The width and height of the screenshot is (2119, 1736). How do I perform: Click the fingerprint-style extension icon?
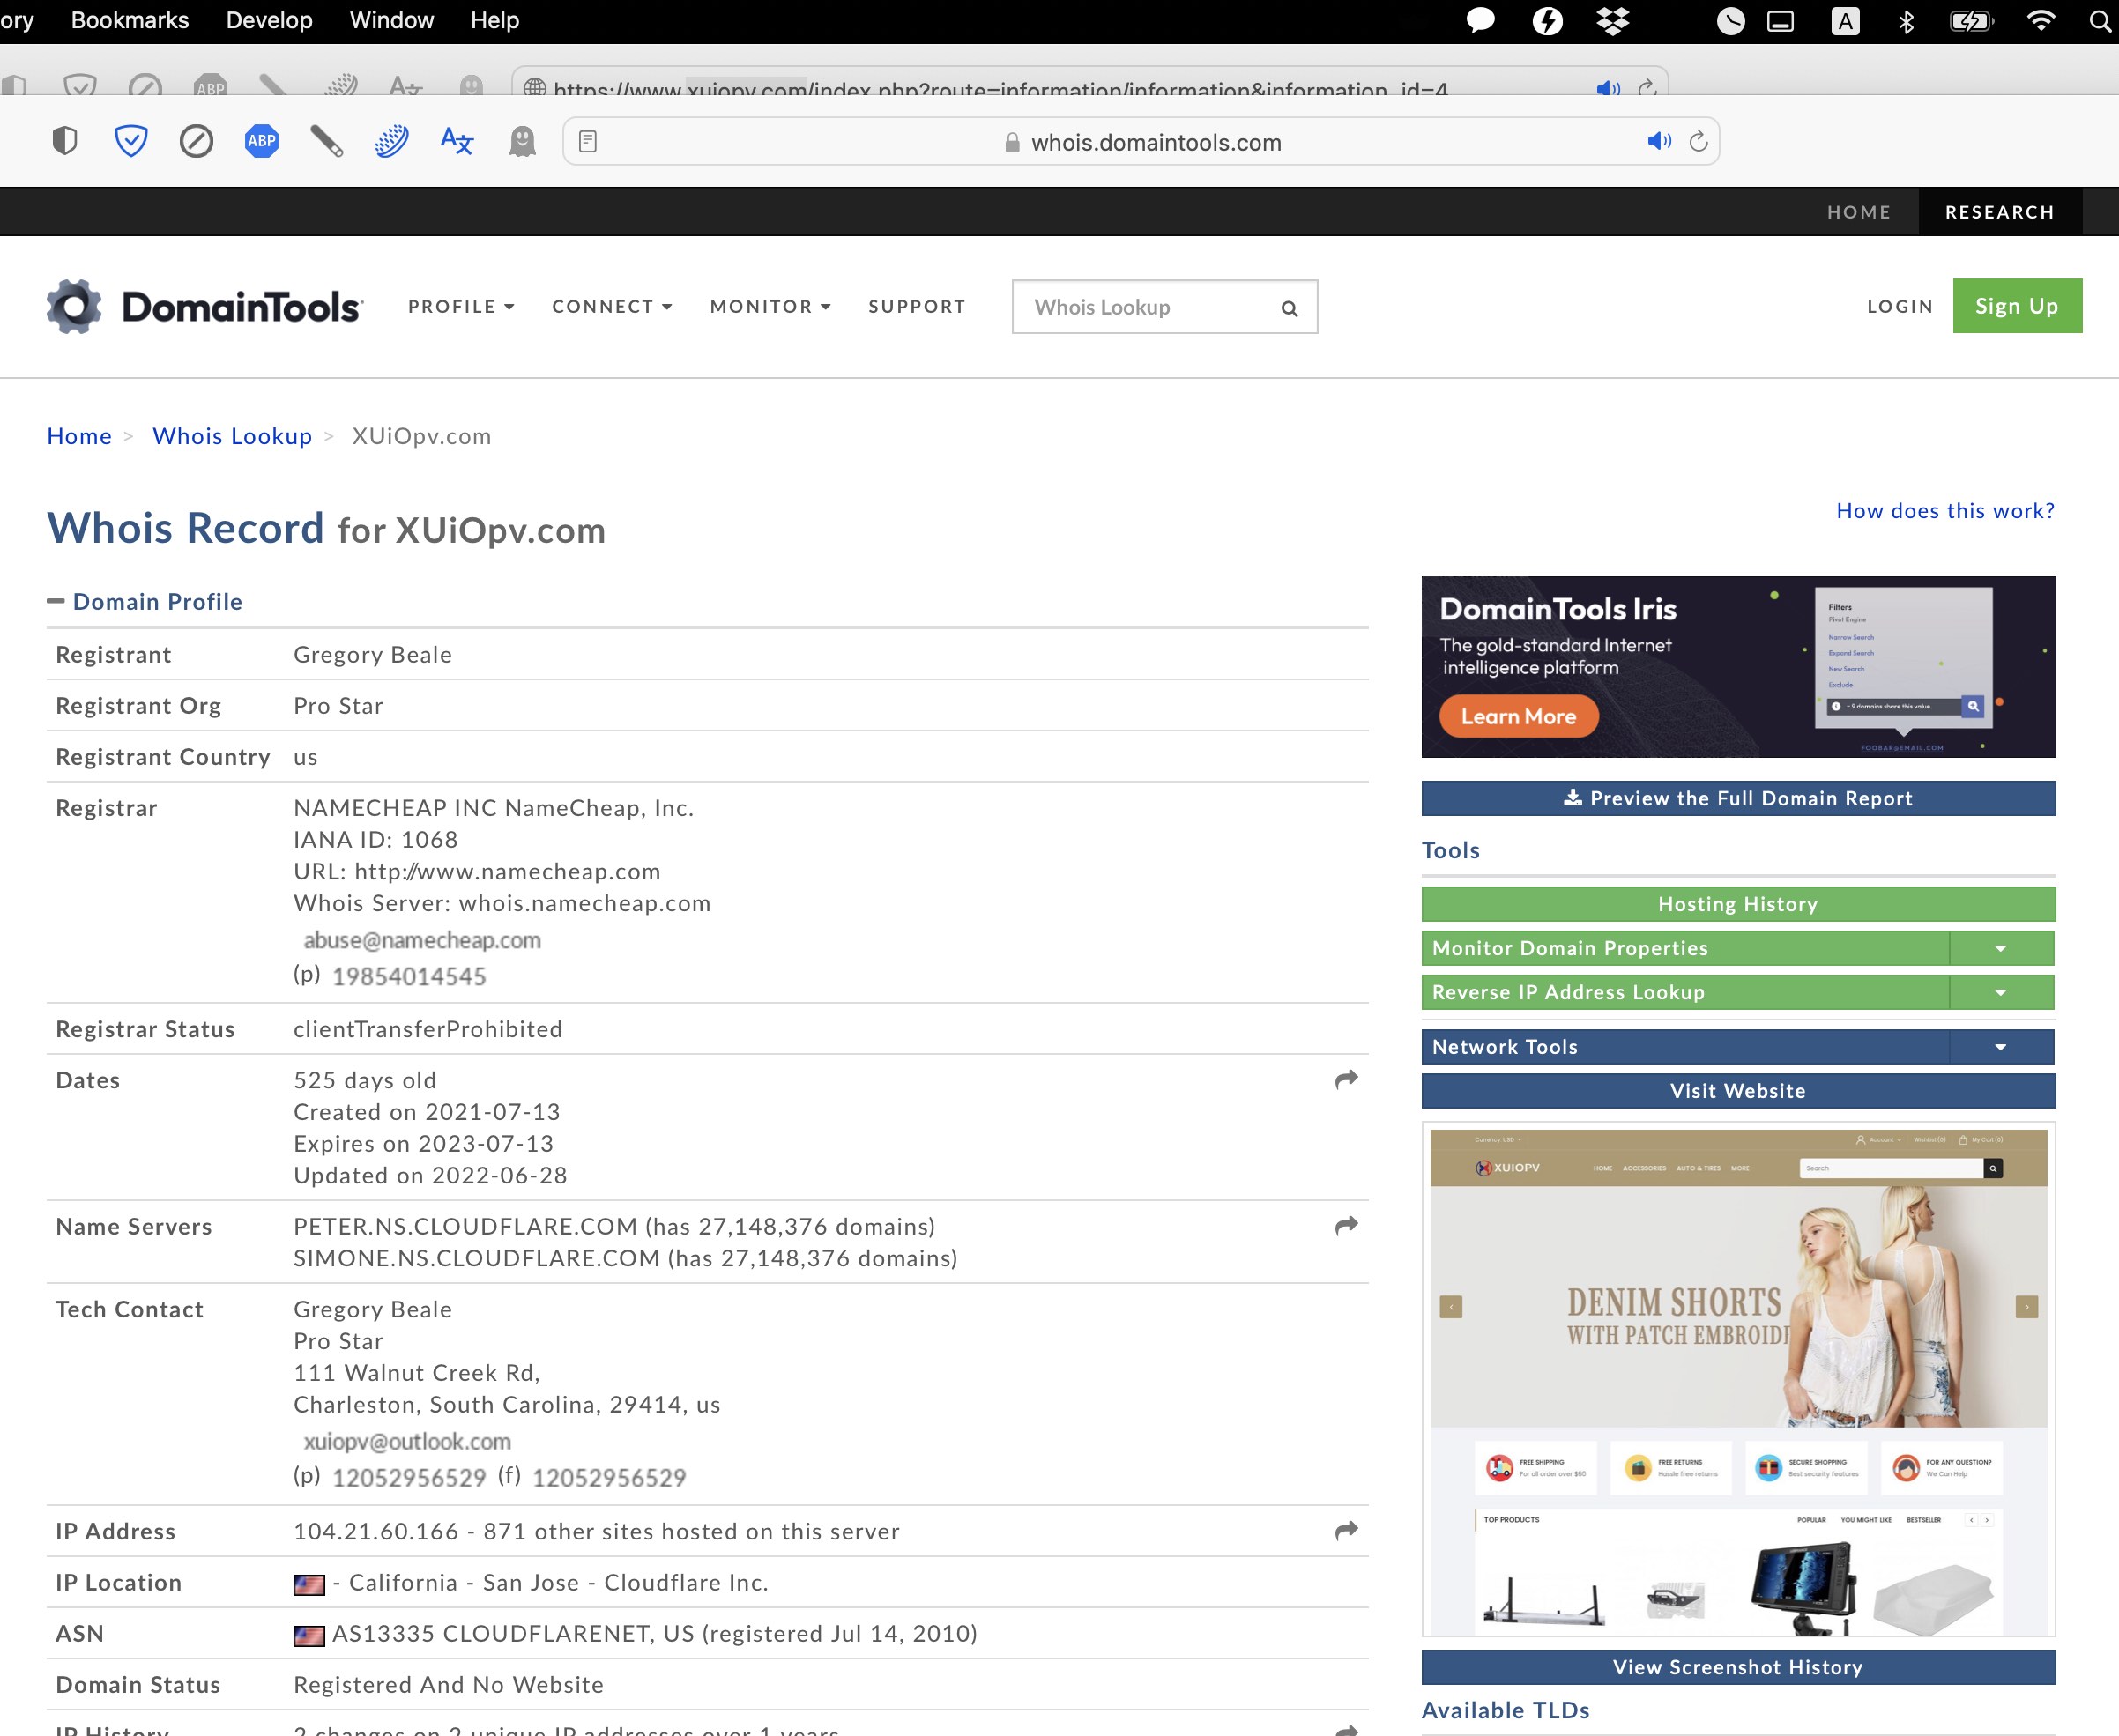pyautogui.click(x=392, y=141)
